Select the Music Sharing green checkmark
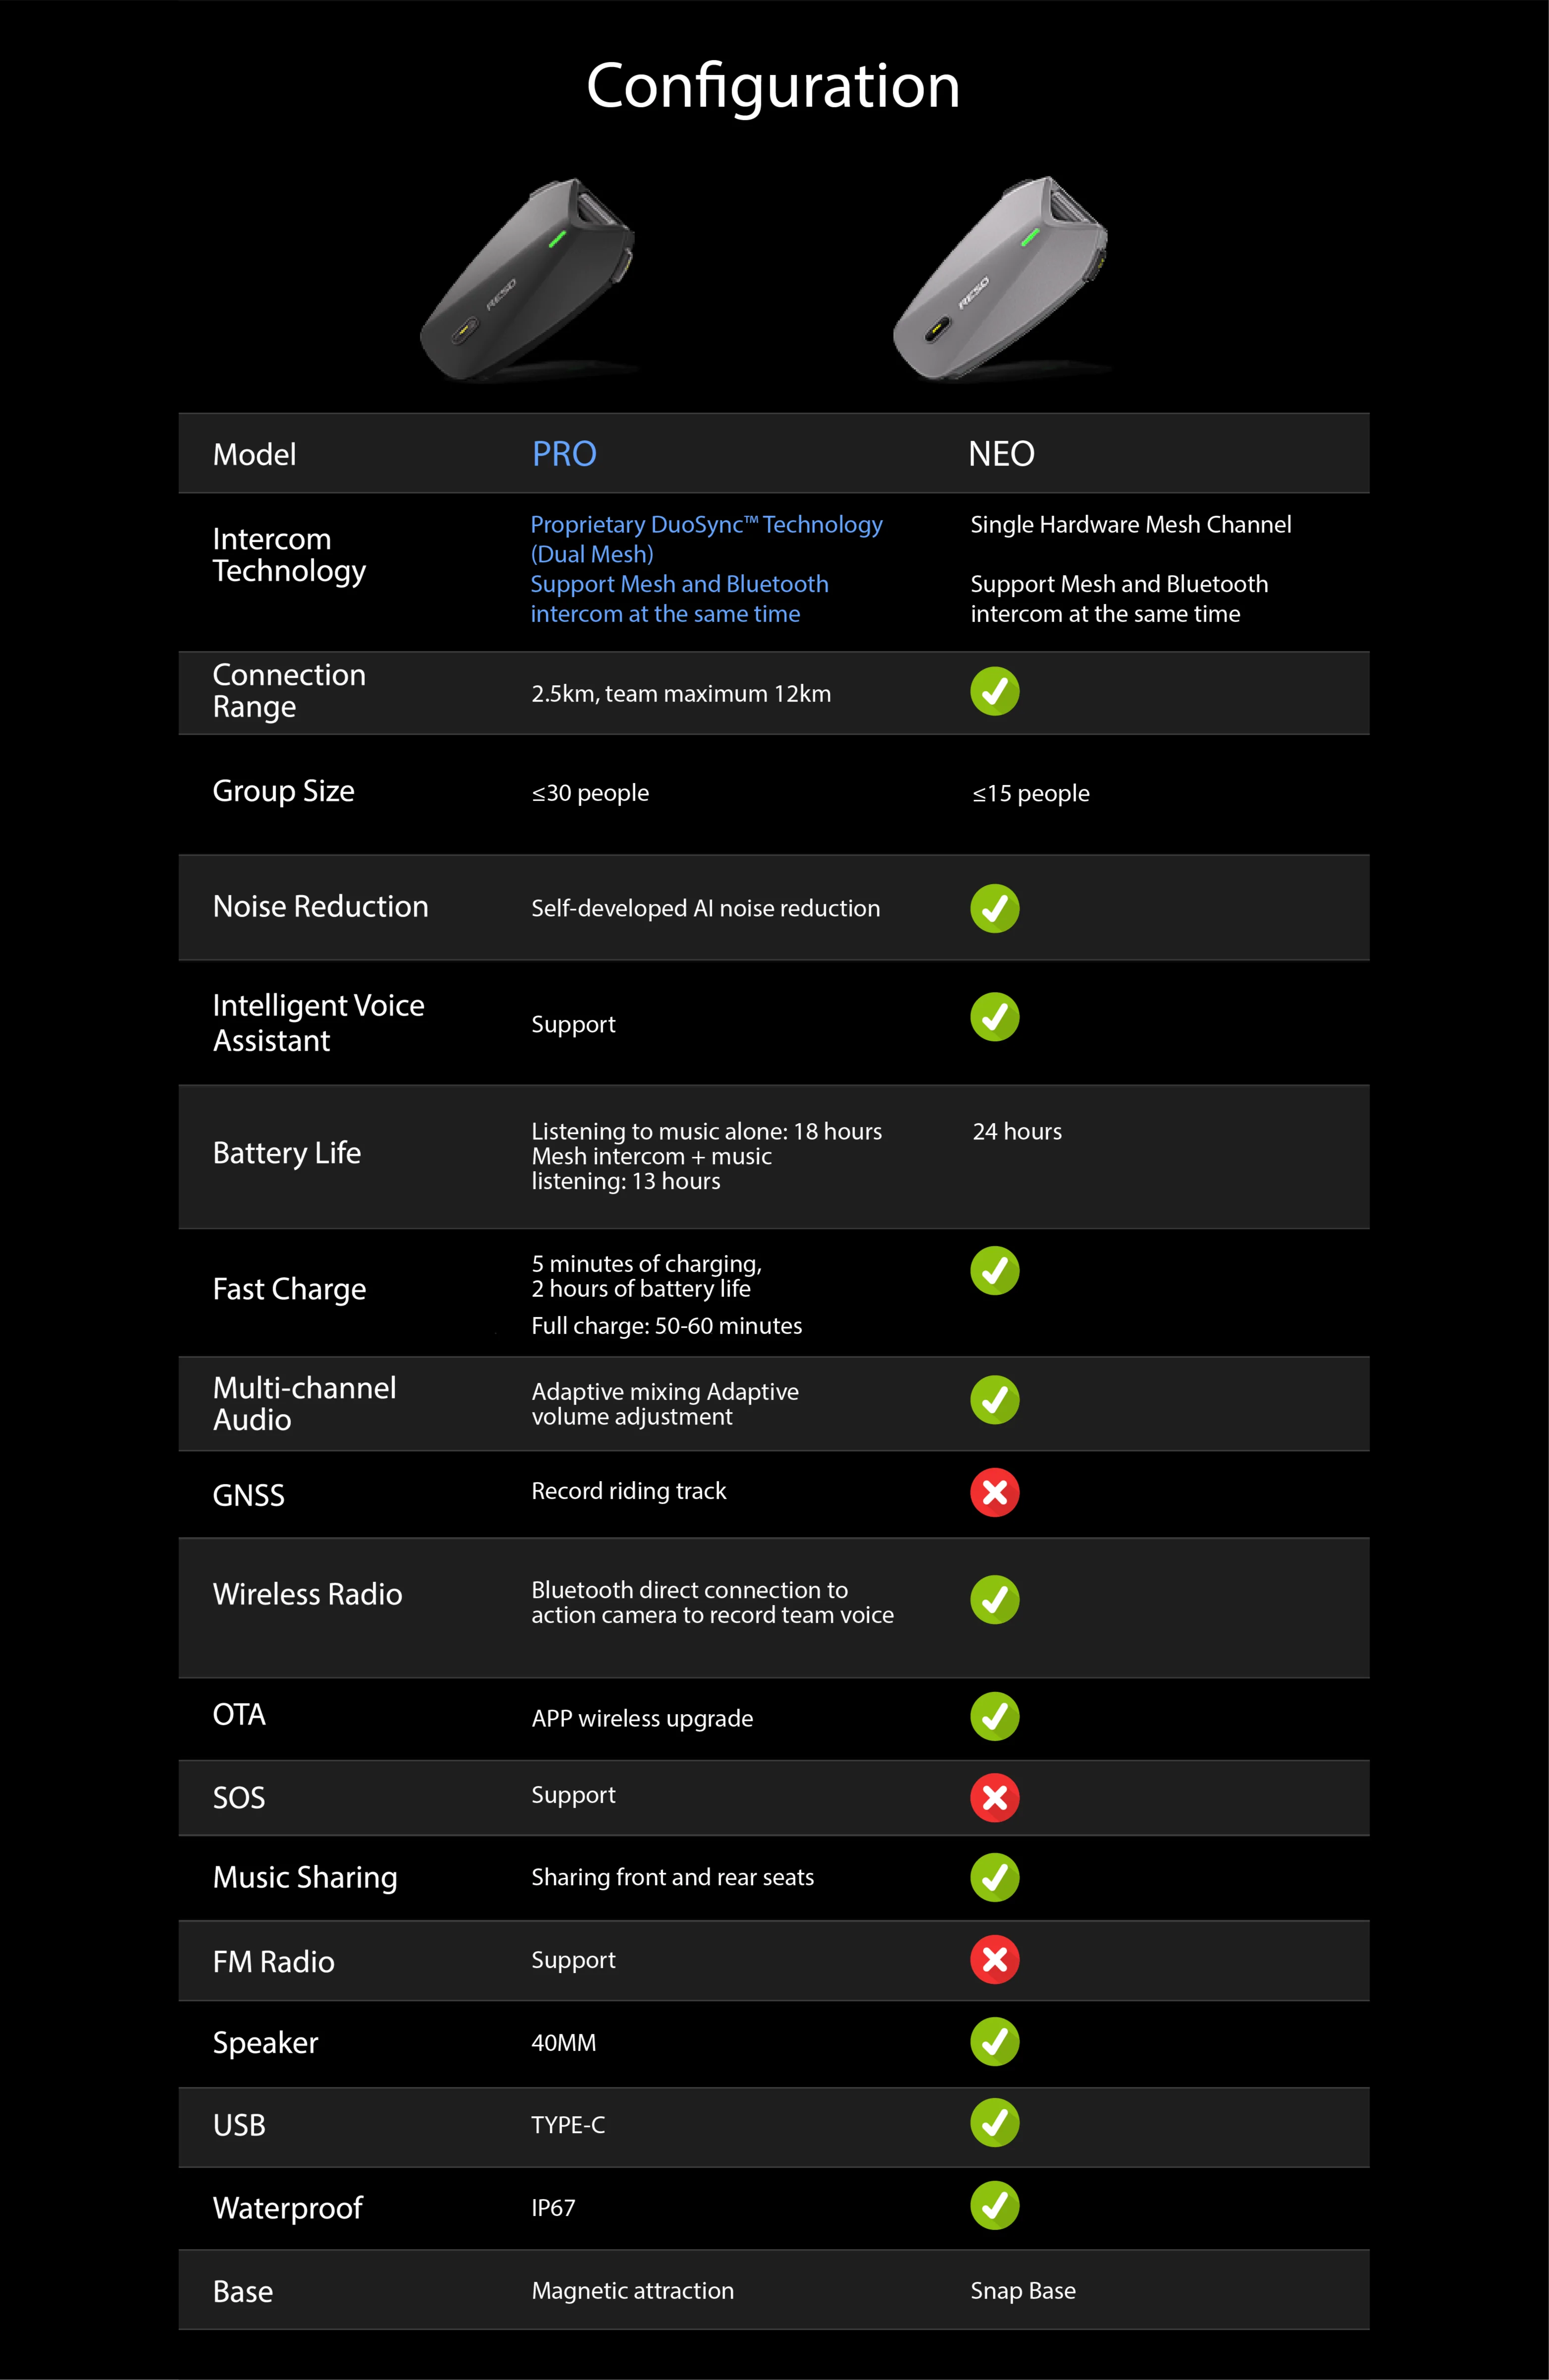 tap(994, 1877)
